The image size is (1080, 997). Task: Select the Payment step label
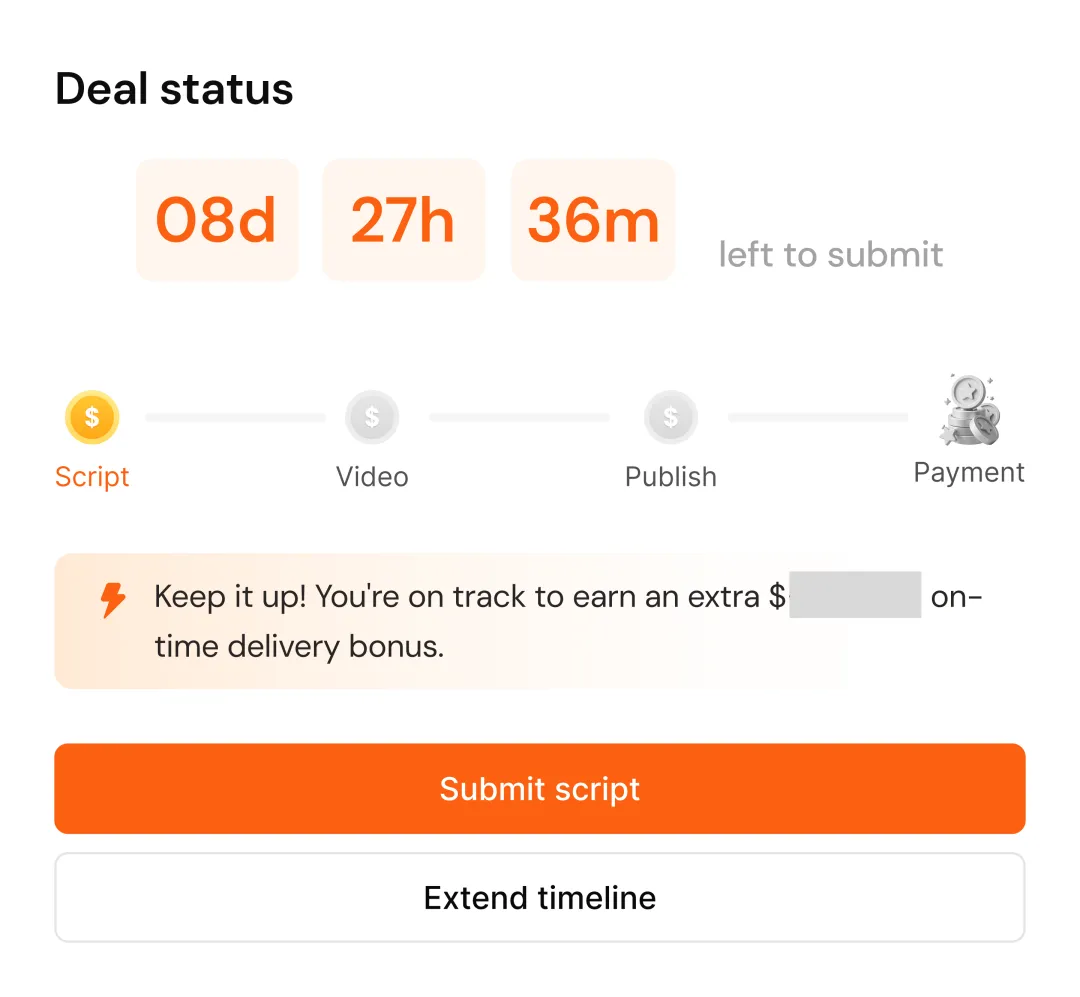(x=969, y=472)
